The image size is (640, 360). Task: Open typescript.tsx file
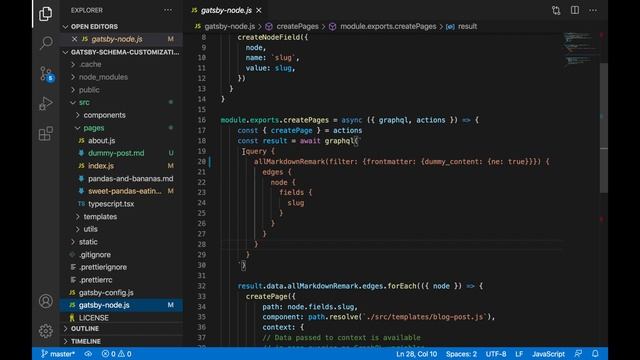(121, 204)
